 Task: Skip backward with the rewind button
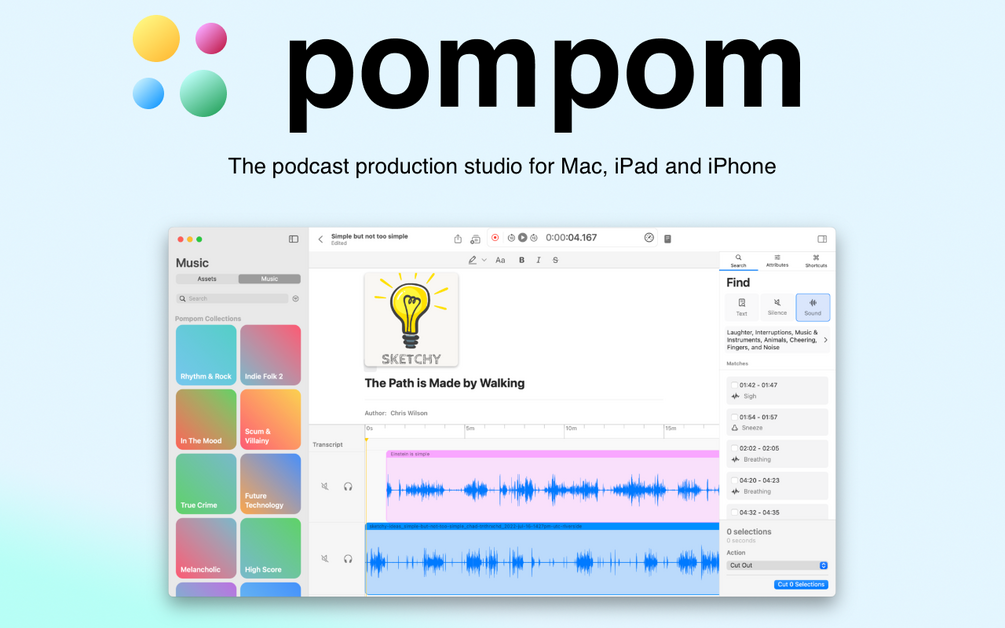(x=511, y=238)
